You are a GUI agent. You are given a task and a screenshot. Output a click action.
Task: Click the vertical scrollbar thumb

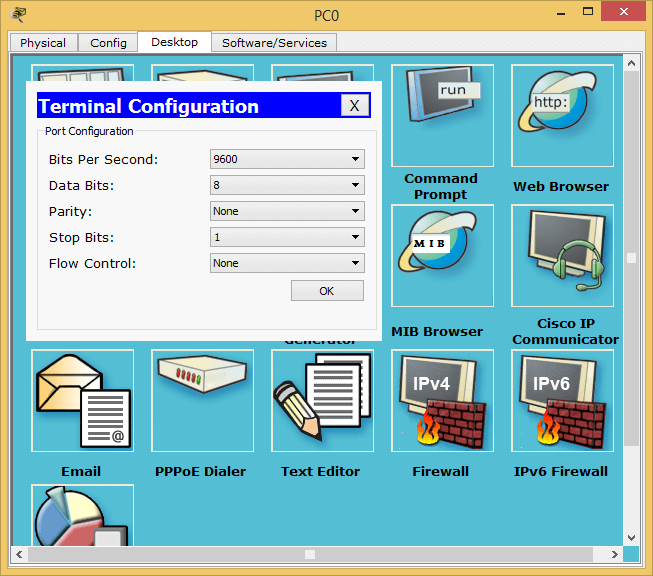(631, 258)
